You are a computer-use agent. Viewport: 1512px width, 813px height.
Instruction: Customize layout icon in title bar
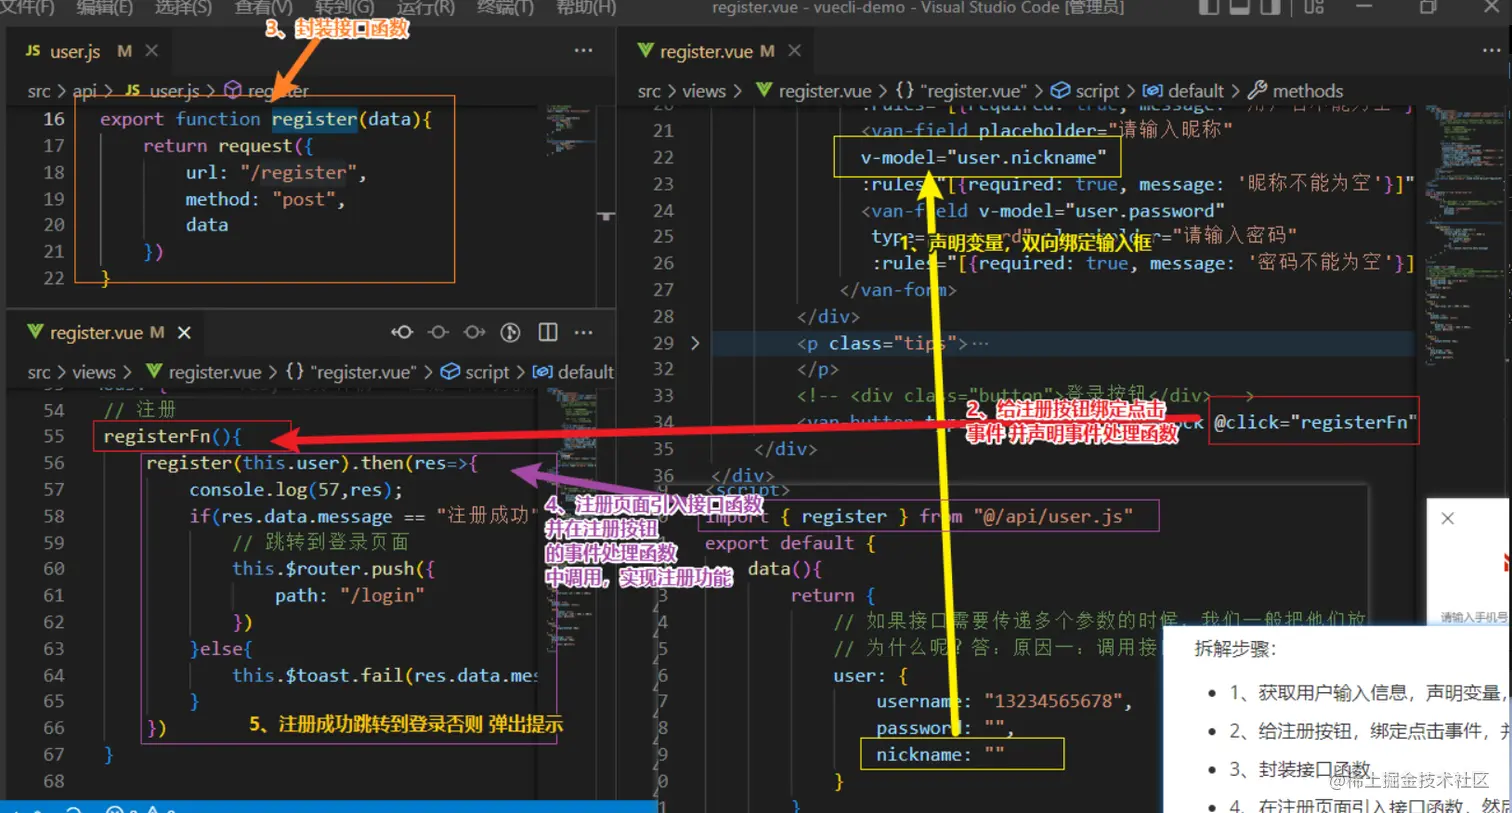(x=1314, y=7)
